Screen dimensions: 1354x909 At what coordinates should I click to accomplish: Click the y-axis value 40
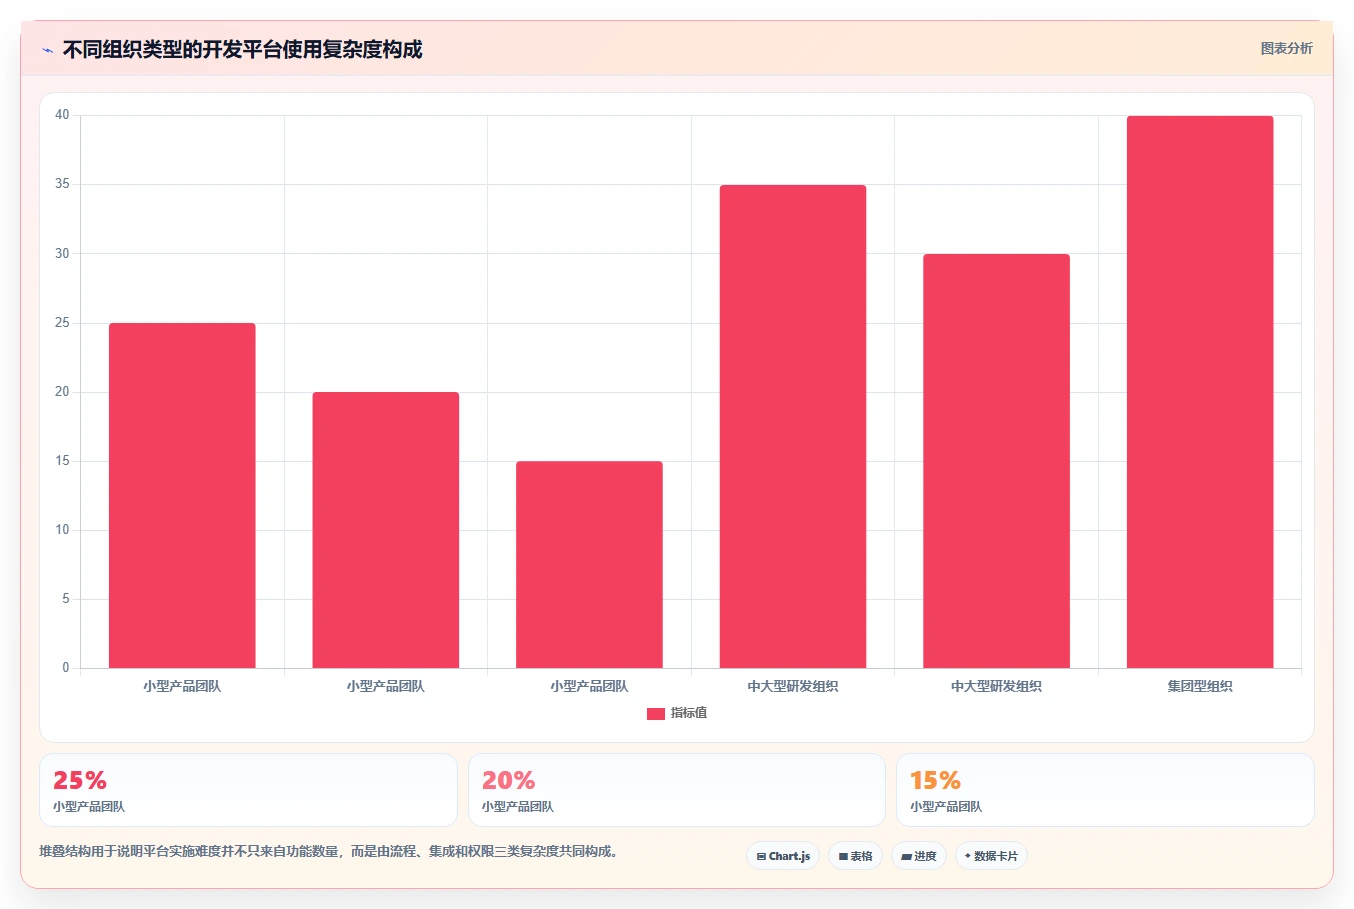(x=62, y=115)
